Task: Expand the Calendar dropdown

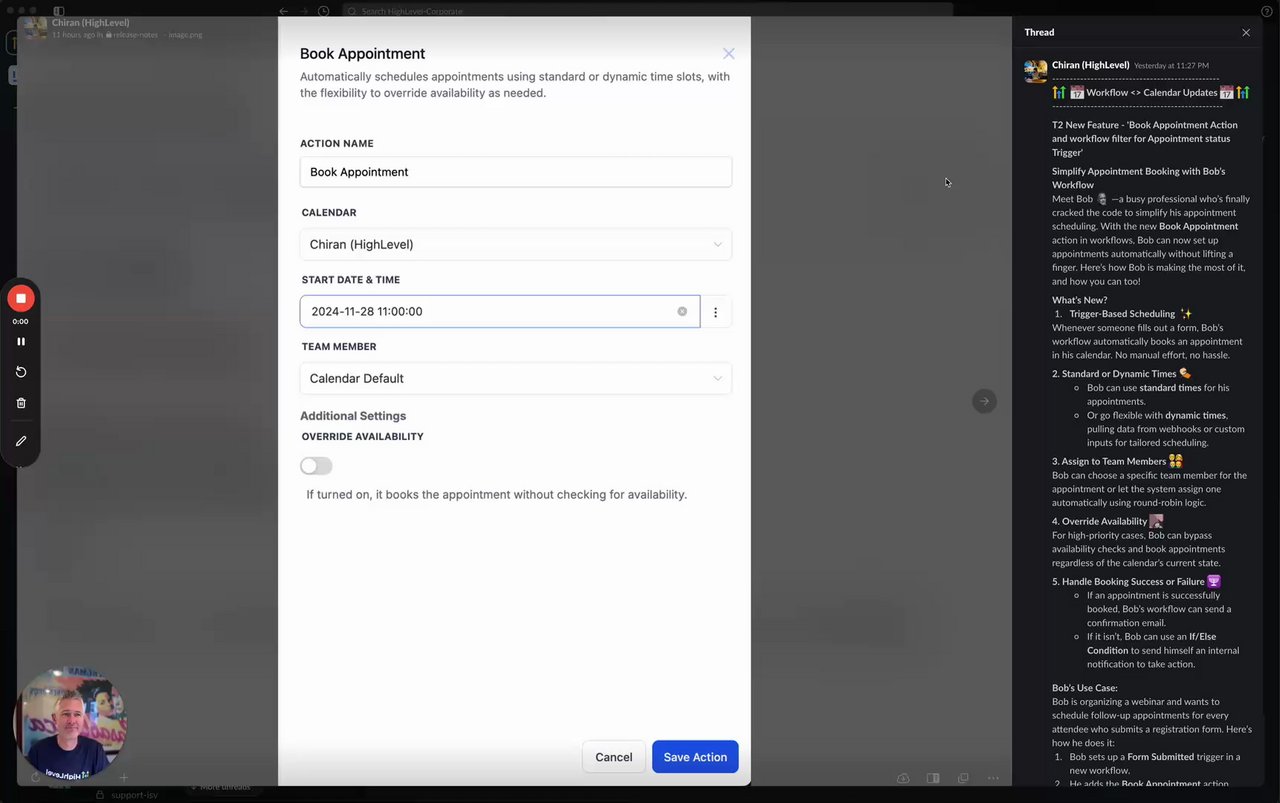Action: 515,245
